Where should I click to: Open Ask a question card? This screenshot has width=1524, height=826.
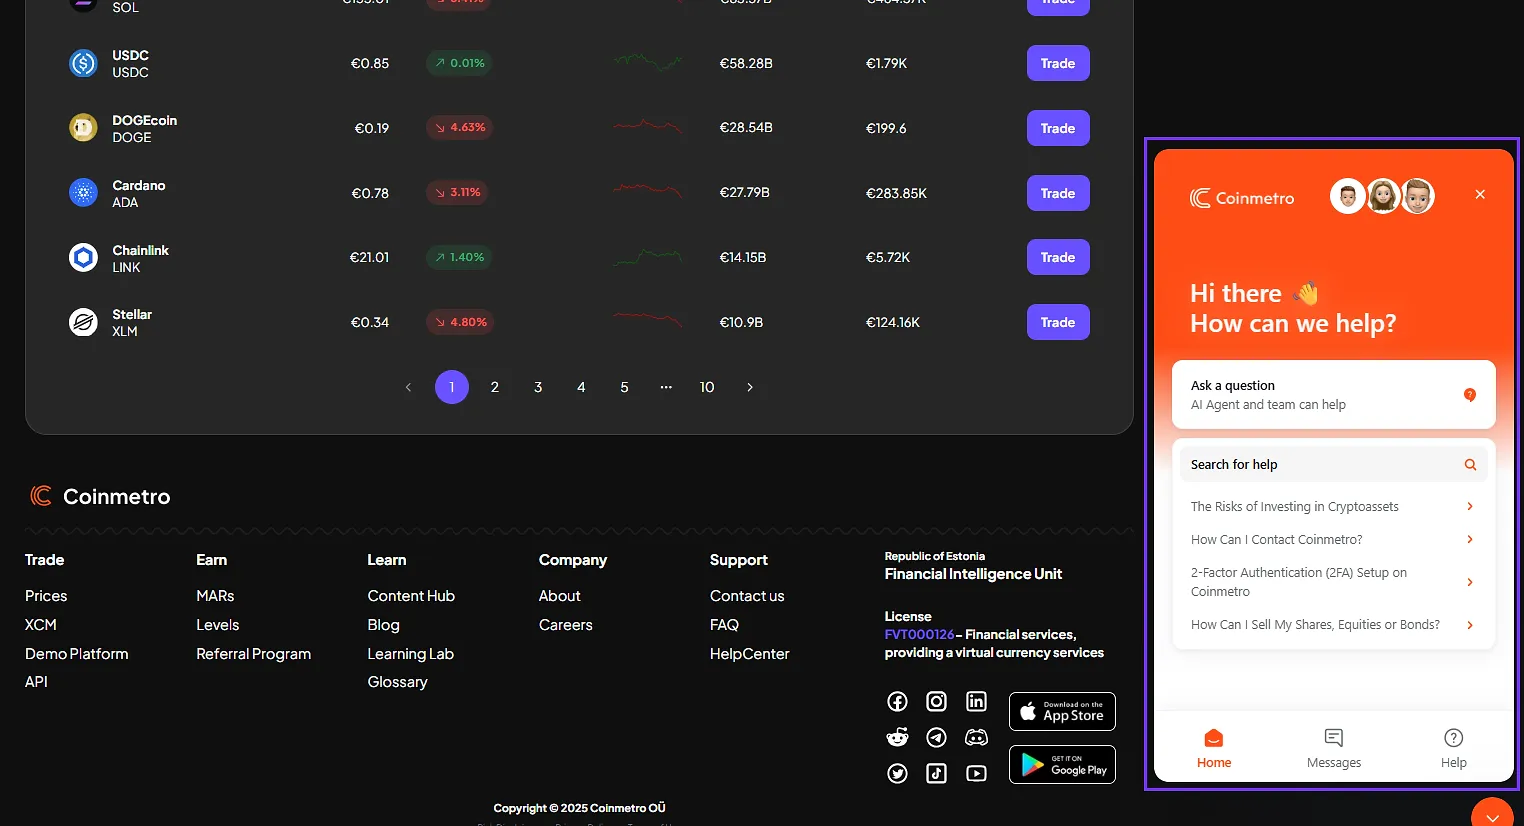point(1333,395)
